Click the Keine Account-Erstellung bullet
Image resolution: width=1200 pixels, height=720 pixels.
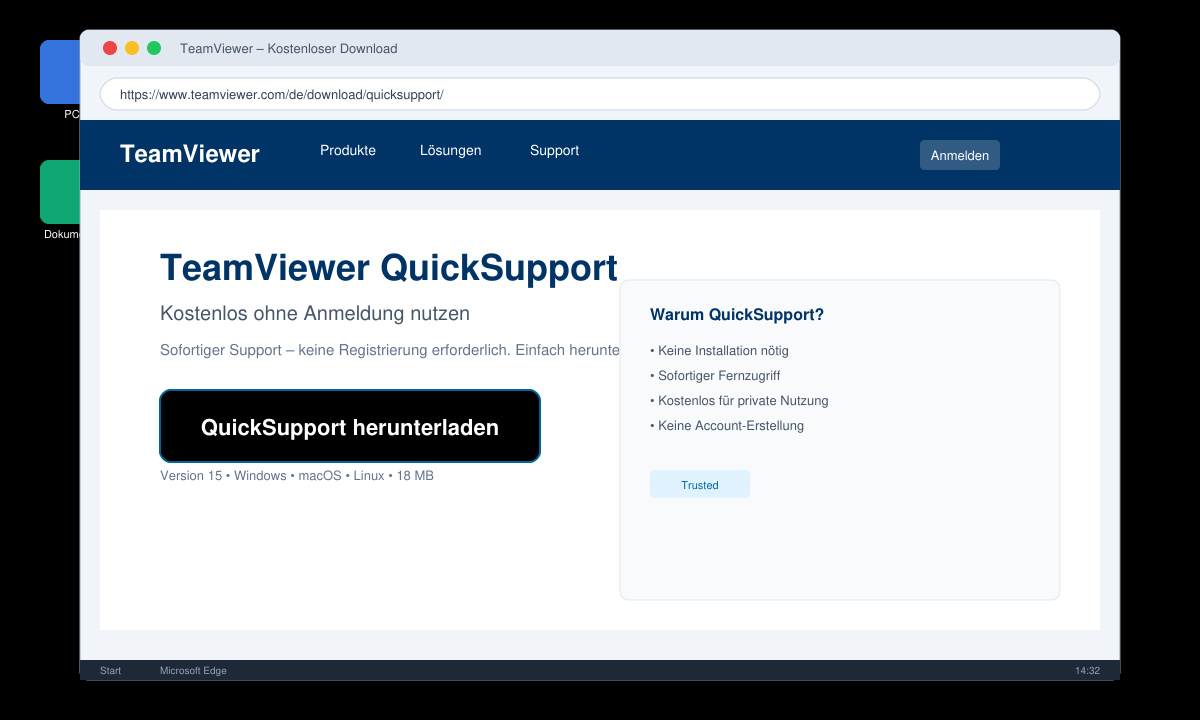click(727, 426)
